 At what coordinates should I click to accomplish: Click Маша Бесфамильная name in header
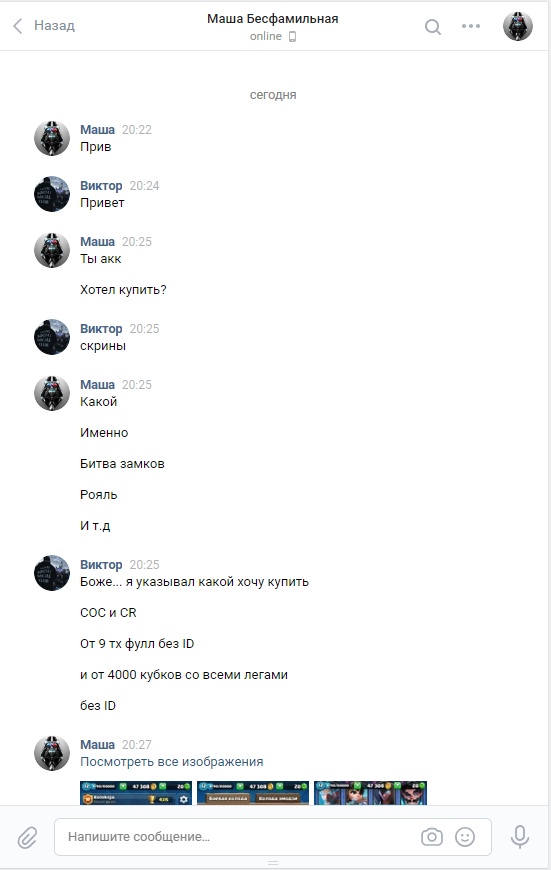tap(272, 19)
